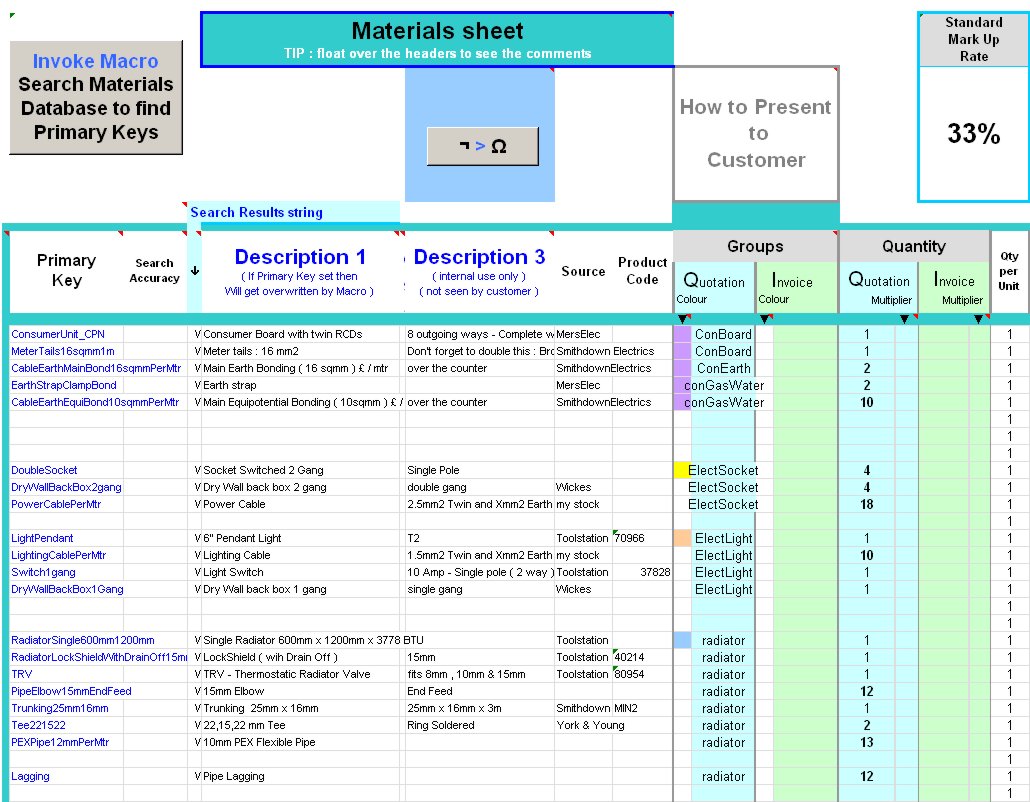Select ConEarth quotation group cell
The width and height of the screenshot is (1030, 802).
click(x=723, y=368)
